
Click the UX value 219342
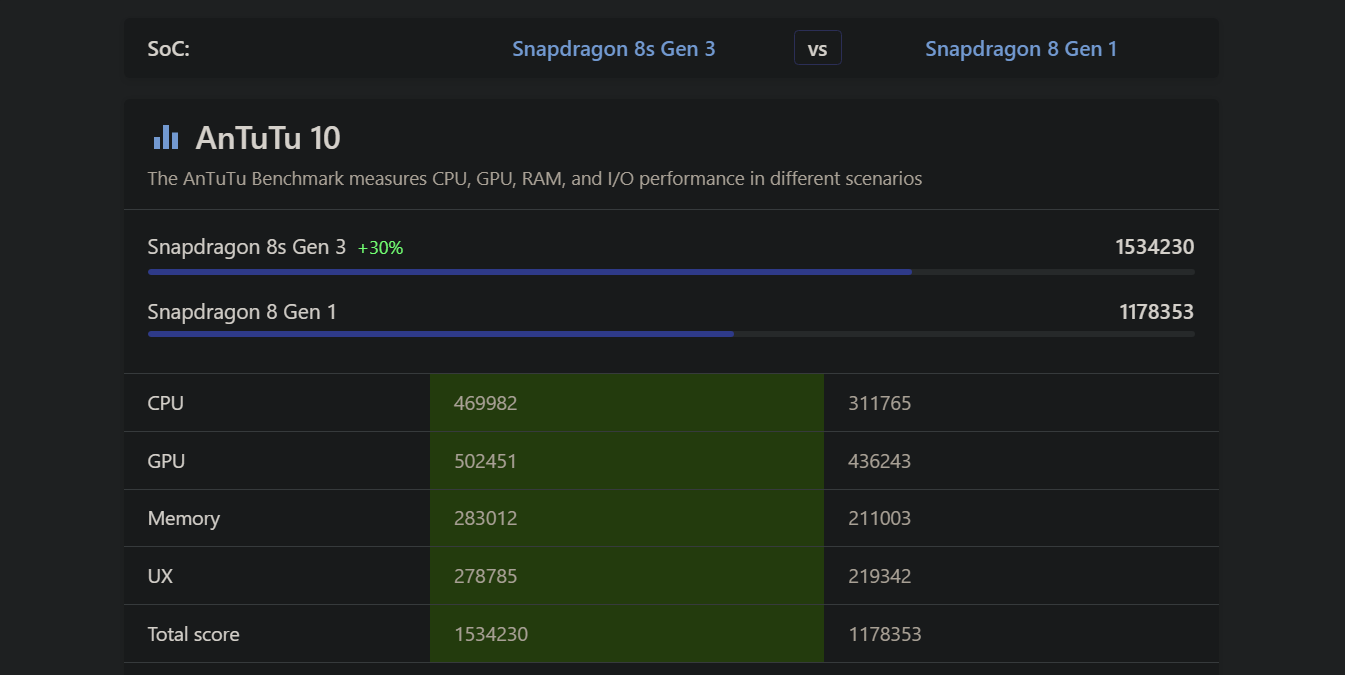[x=880, y=576]
